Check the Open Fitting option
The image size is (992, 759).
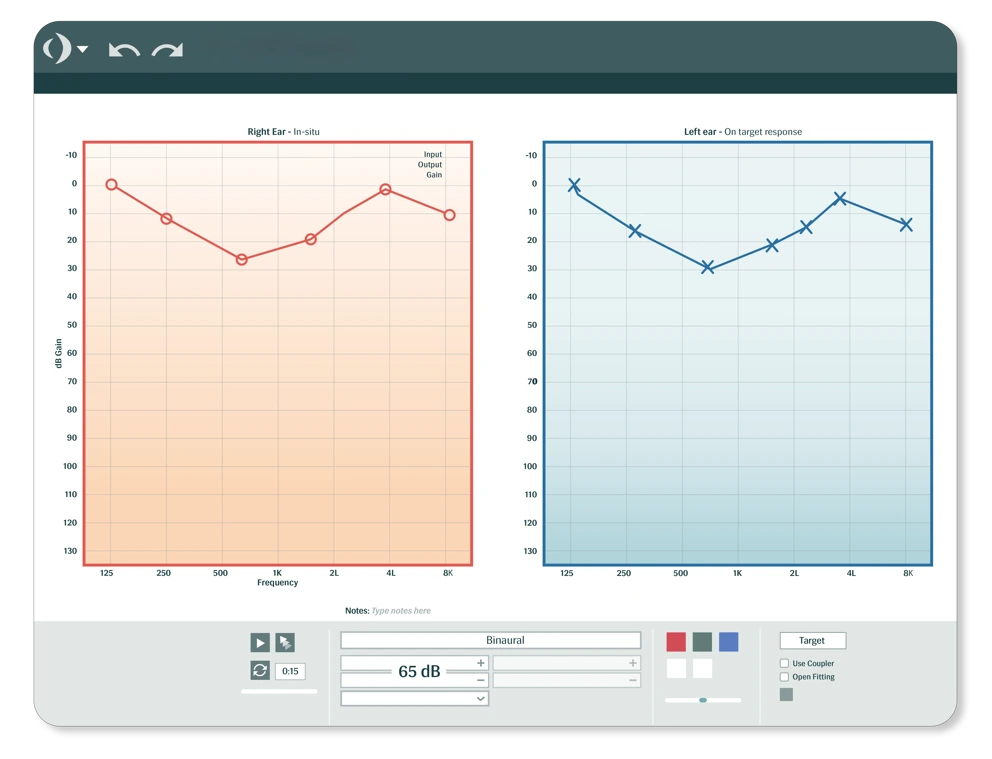pos(784,677)
